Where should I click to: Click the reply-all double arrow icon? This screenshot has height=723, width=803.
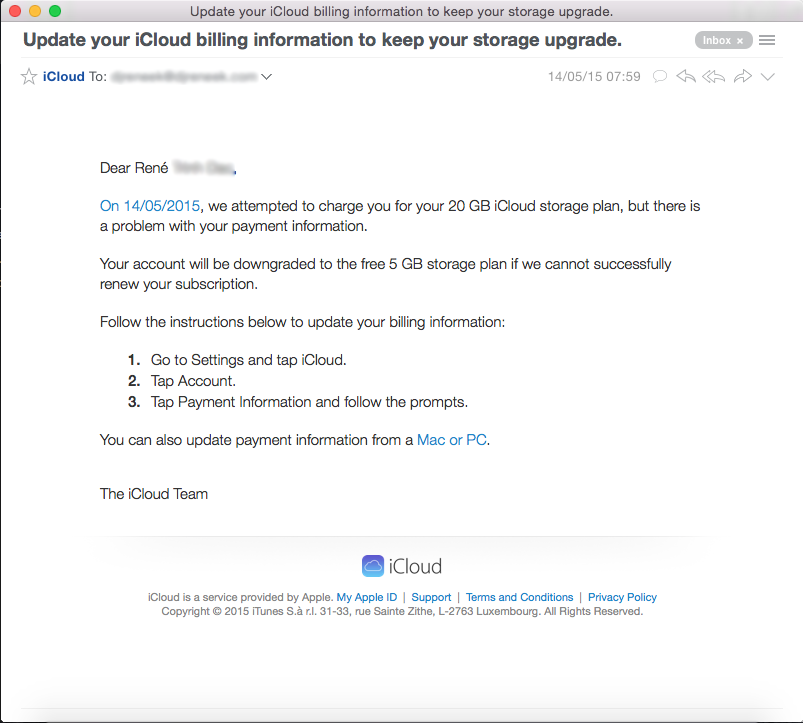click(x=713, y=77)
